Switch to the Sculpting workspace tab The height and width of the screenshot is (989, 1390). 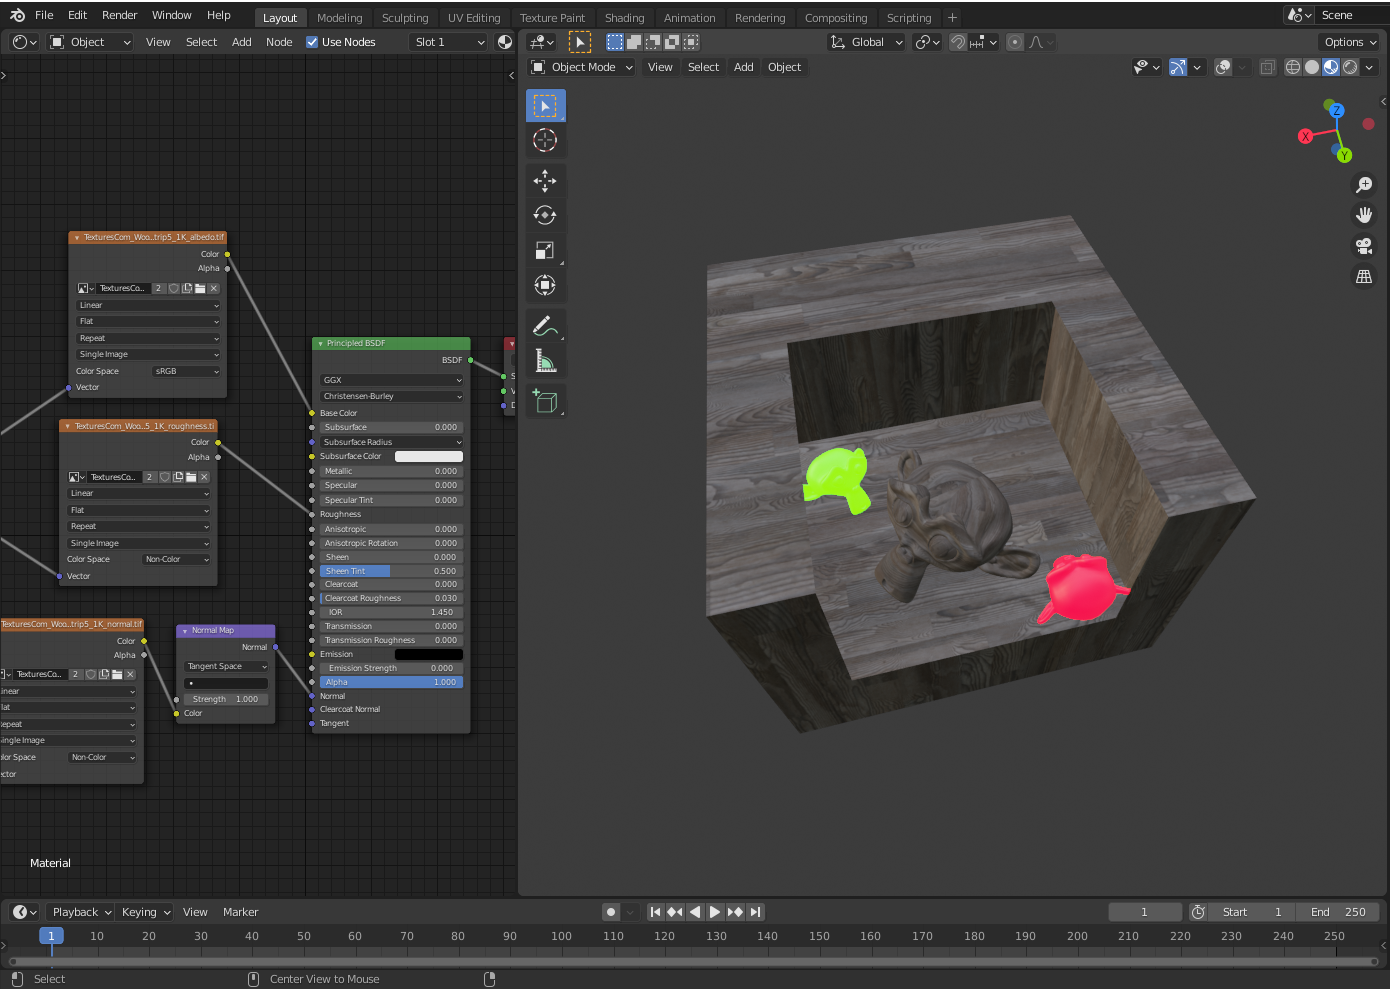click(405, 18)
